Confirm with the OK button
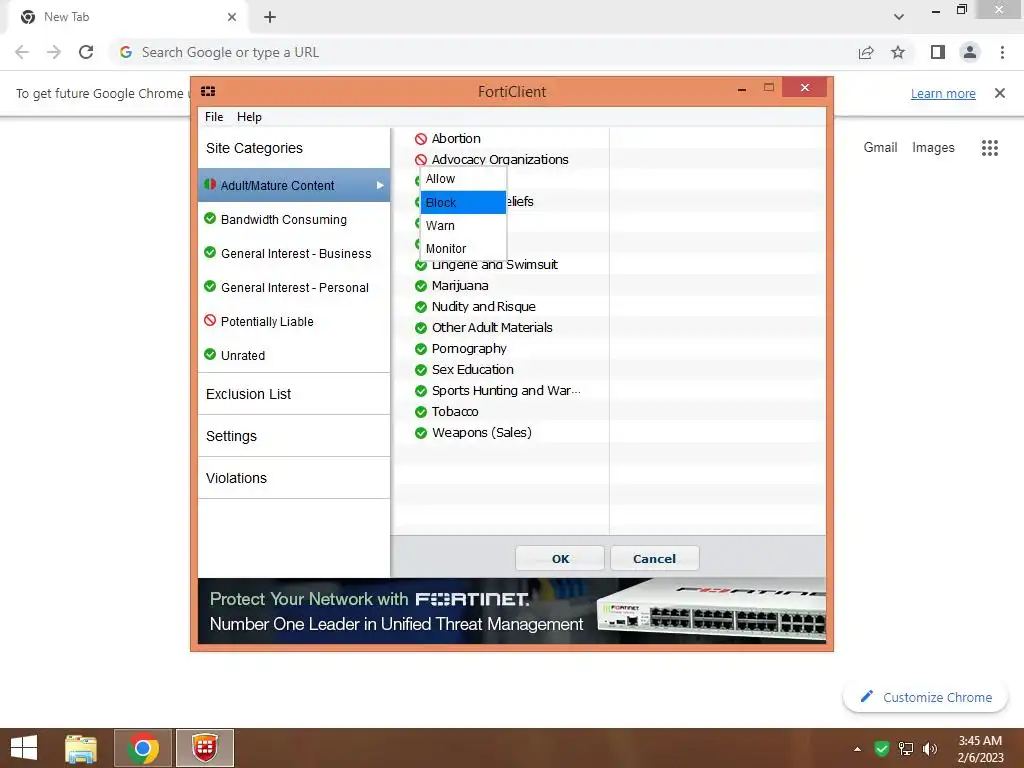Screen dimensions: 1024x768 (560, 559)
